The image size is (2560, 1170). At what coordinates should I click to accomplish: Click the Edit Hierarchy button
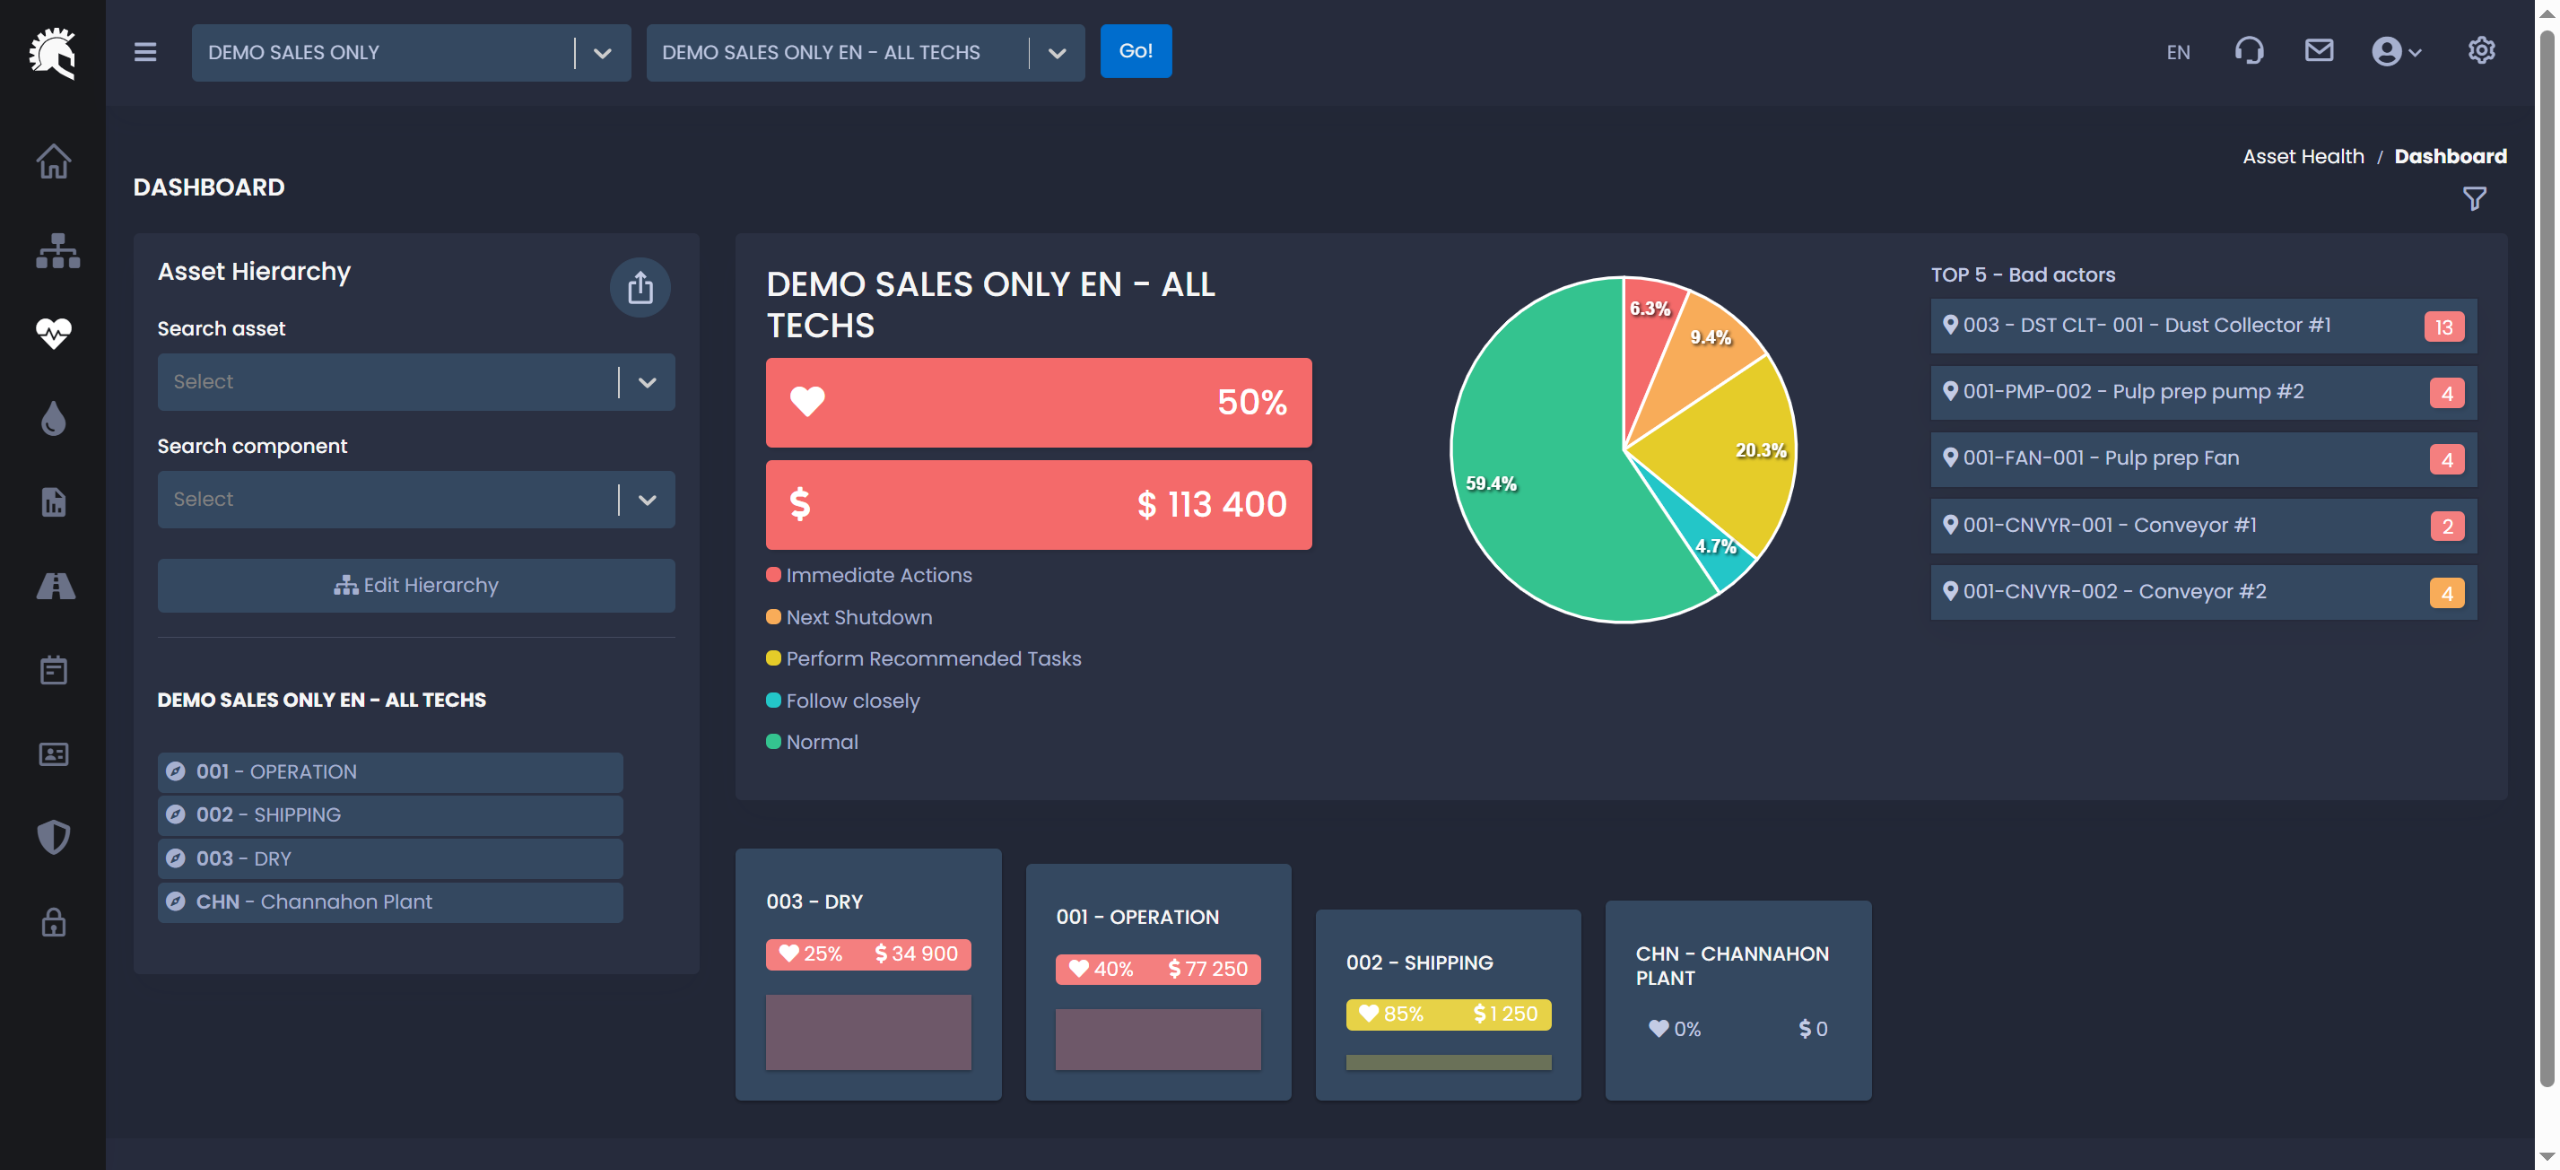[x=415, y=586]
